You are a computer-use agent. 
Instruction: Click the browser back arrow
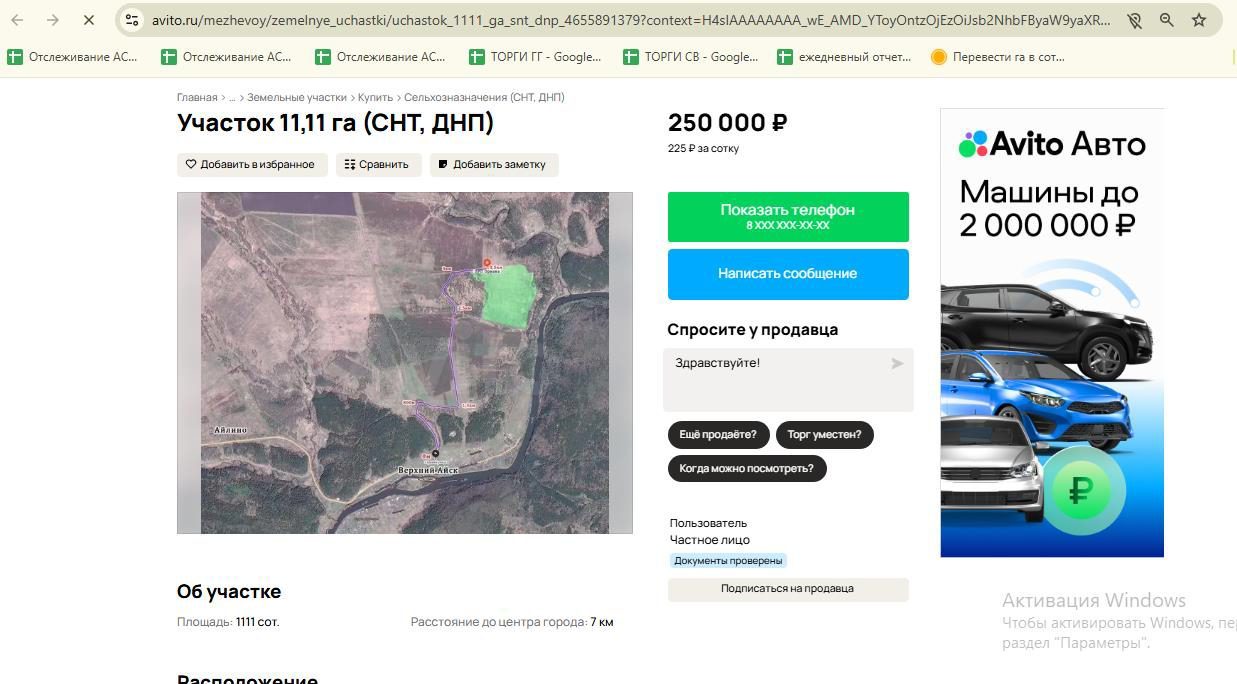click(17, 20)
